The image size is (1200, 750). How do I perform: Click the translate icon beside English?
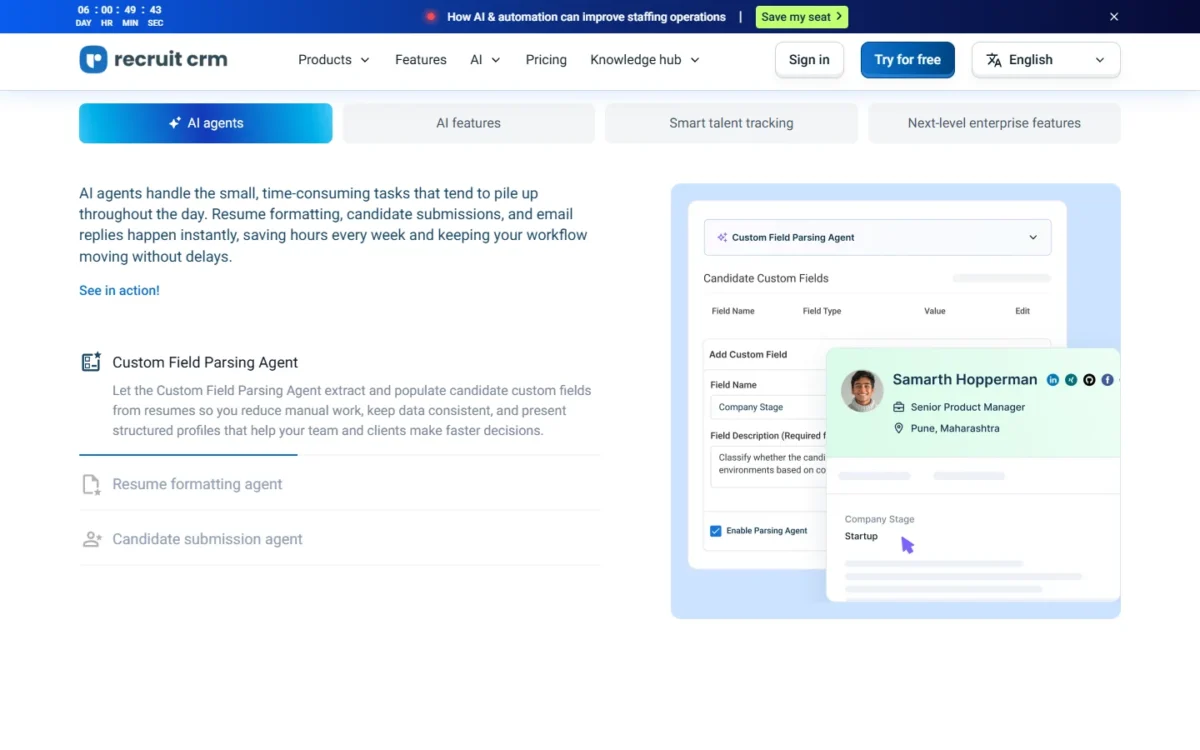(x=994, y=60)
